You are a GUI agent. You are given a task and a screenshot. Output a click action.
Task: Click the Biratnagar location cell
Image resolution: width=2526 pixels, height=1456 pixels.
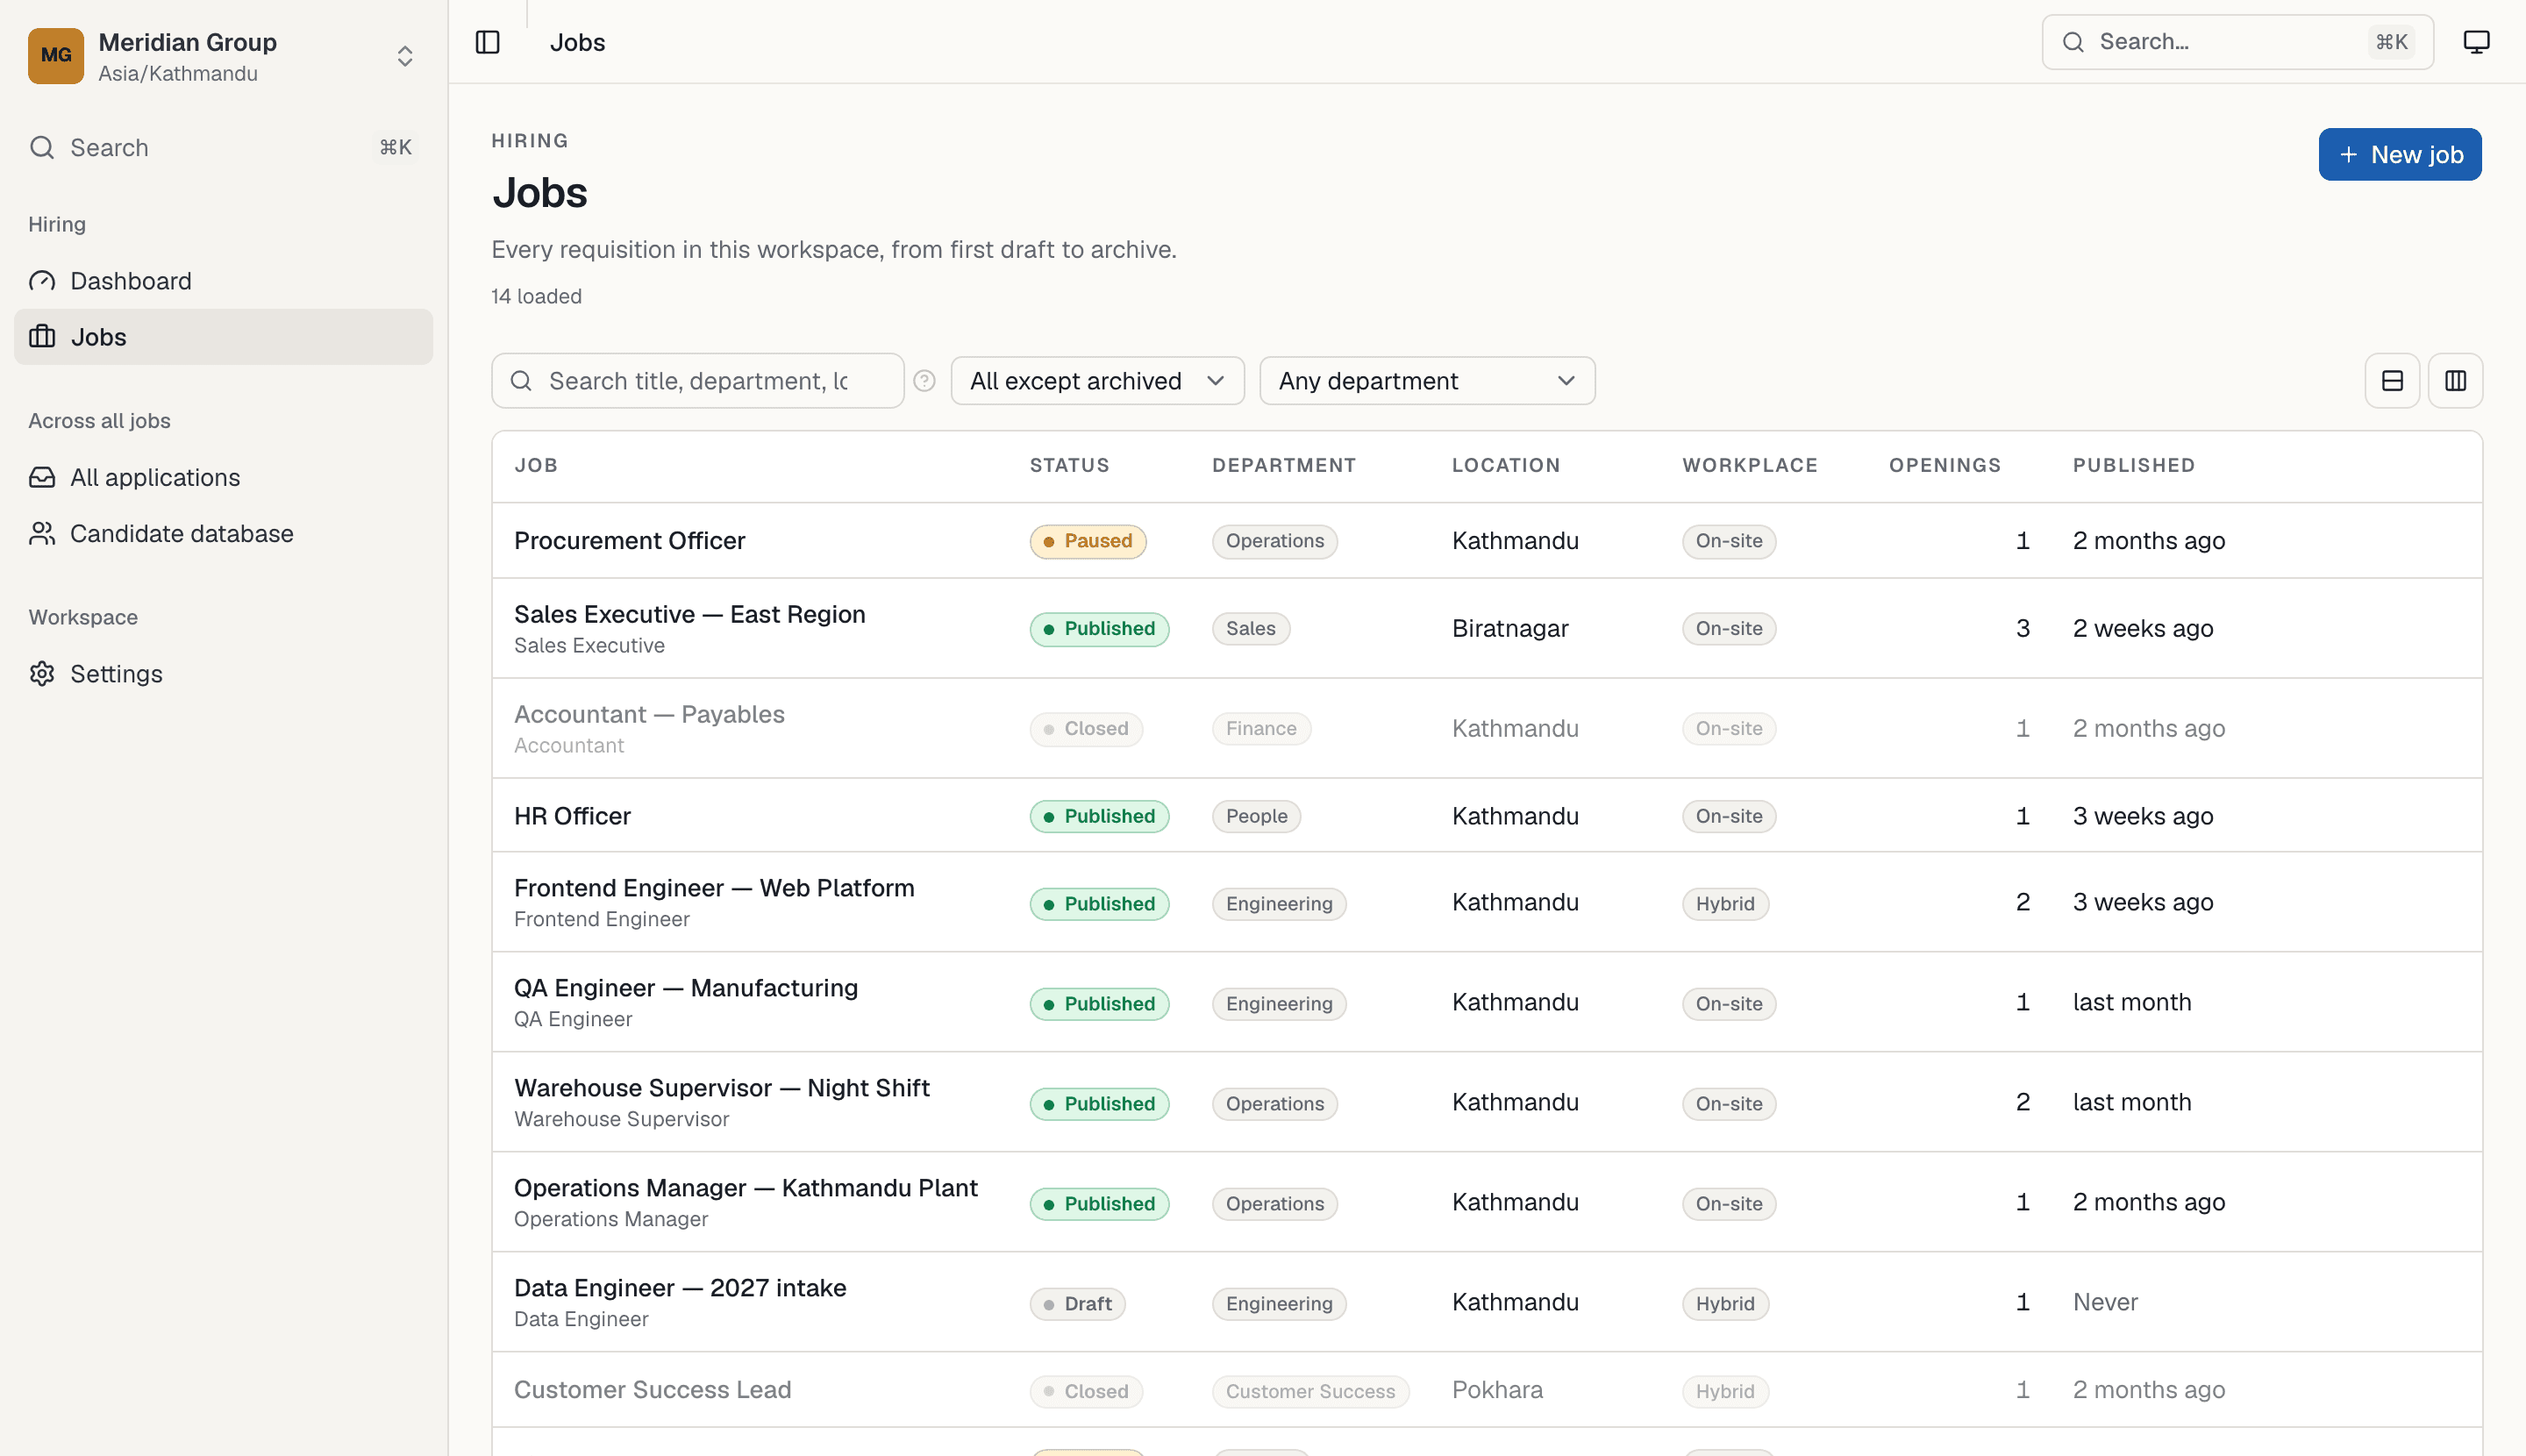point(1510,628)
